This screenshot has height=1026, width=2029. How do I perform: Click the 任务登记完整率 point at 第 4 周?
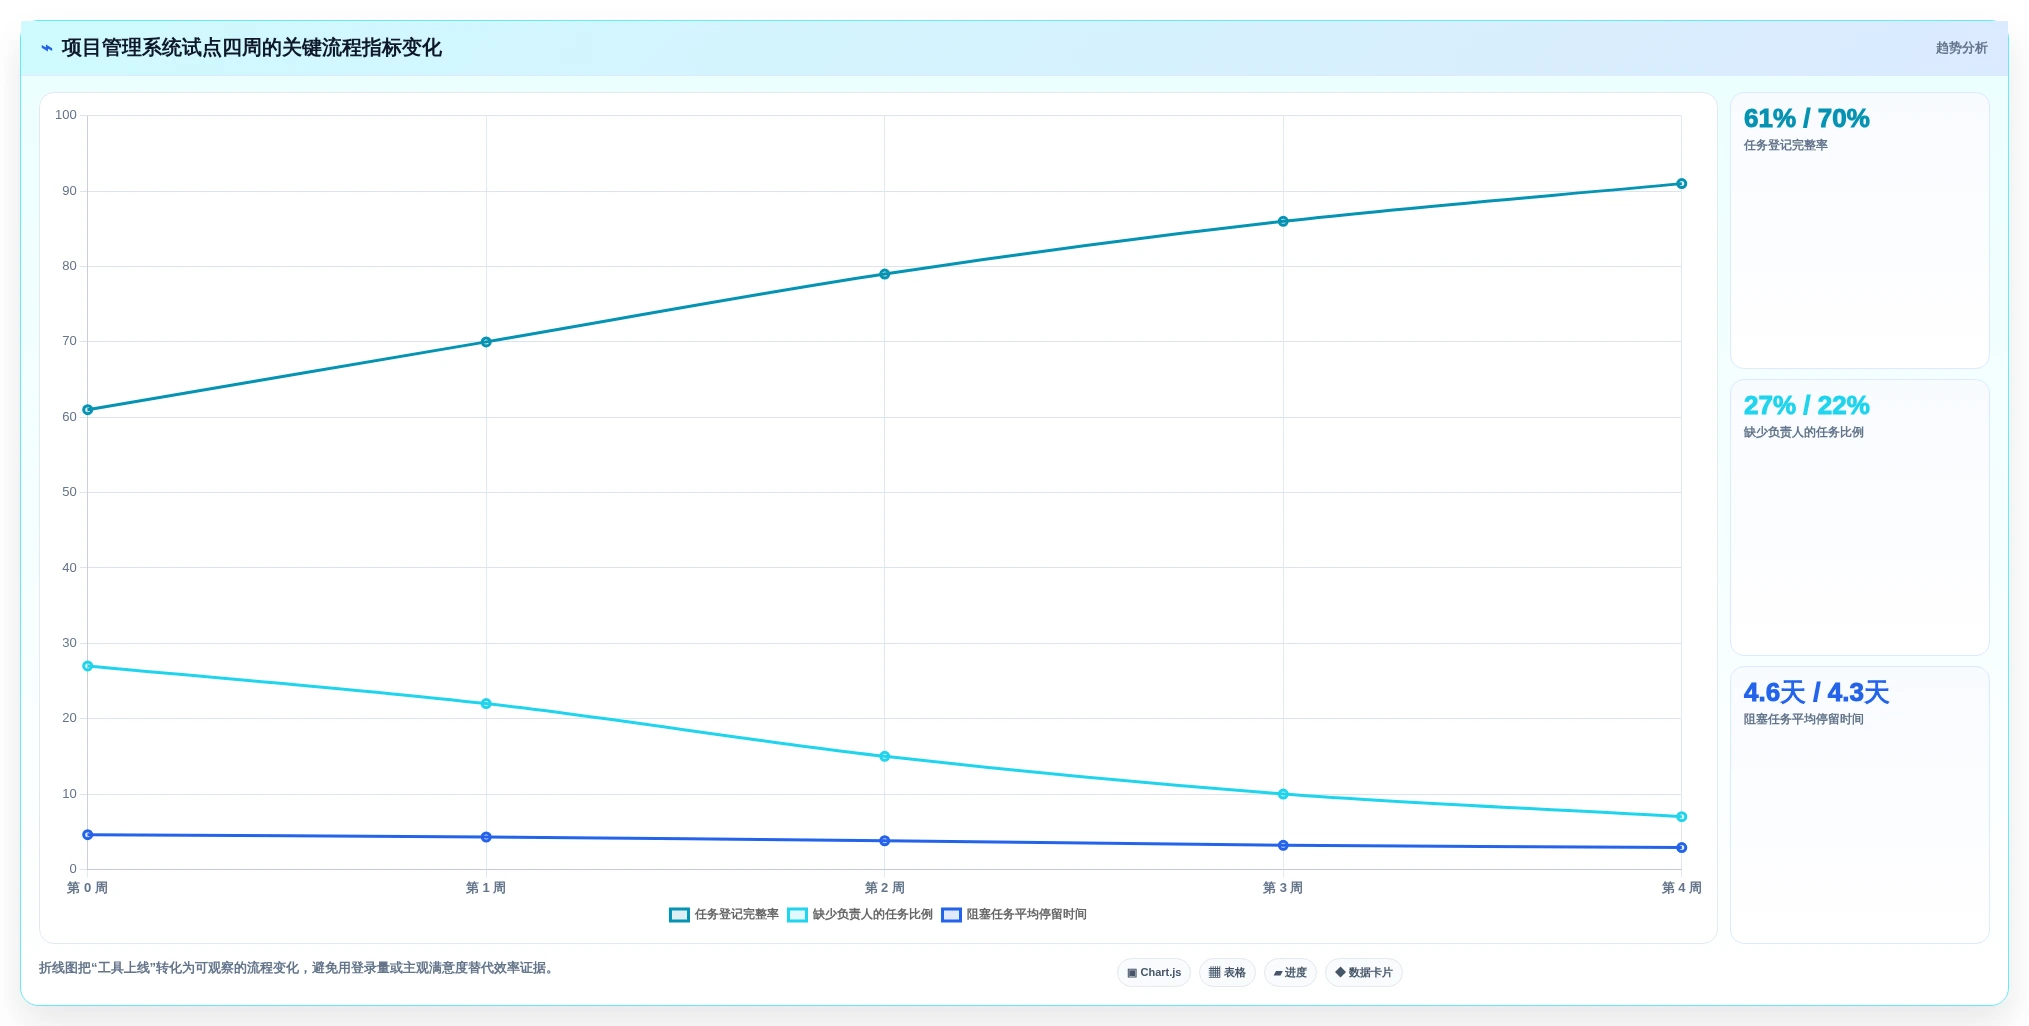point(1682,184)
